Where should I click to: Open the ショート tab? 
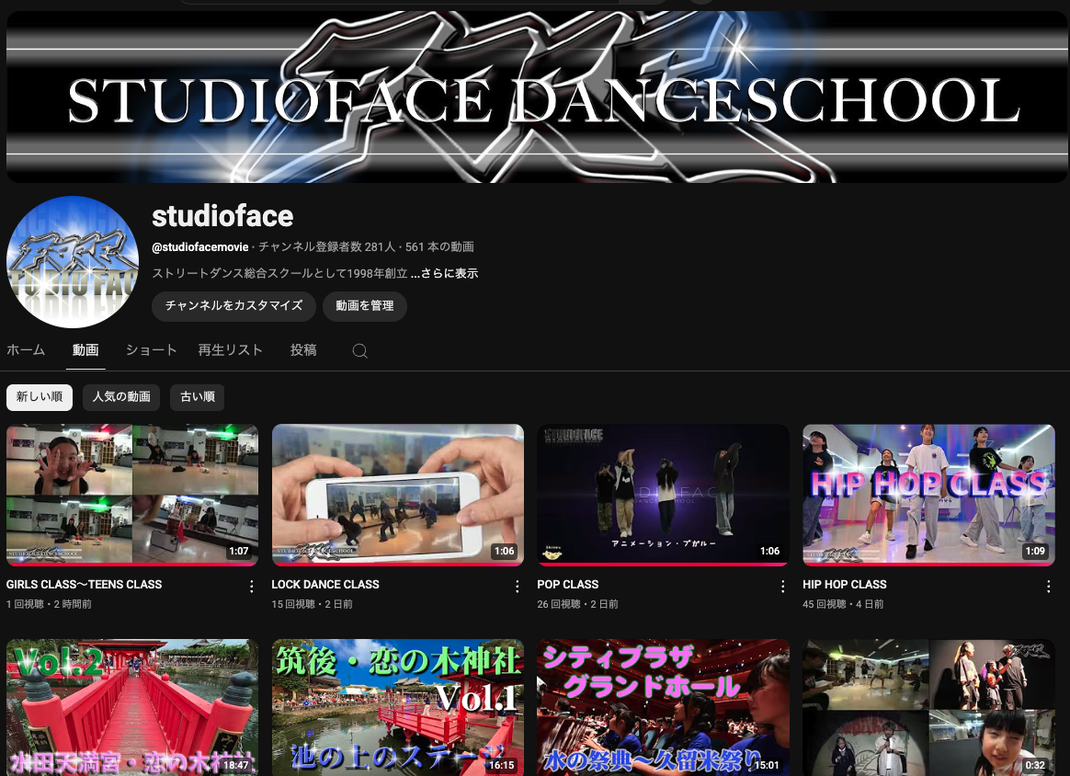(x=151, y=350)
